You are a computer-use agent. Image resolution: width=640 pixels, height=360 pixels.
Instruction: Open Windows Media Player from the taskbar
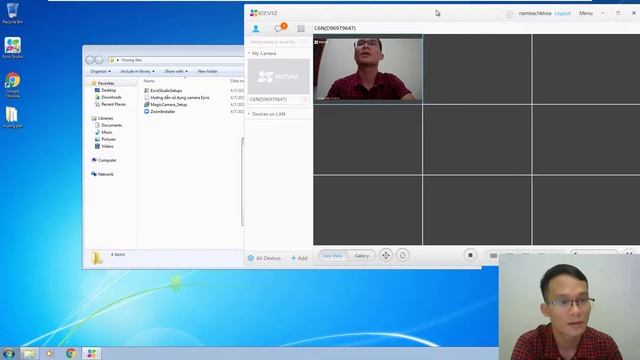(x=49, y=353)
